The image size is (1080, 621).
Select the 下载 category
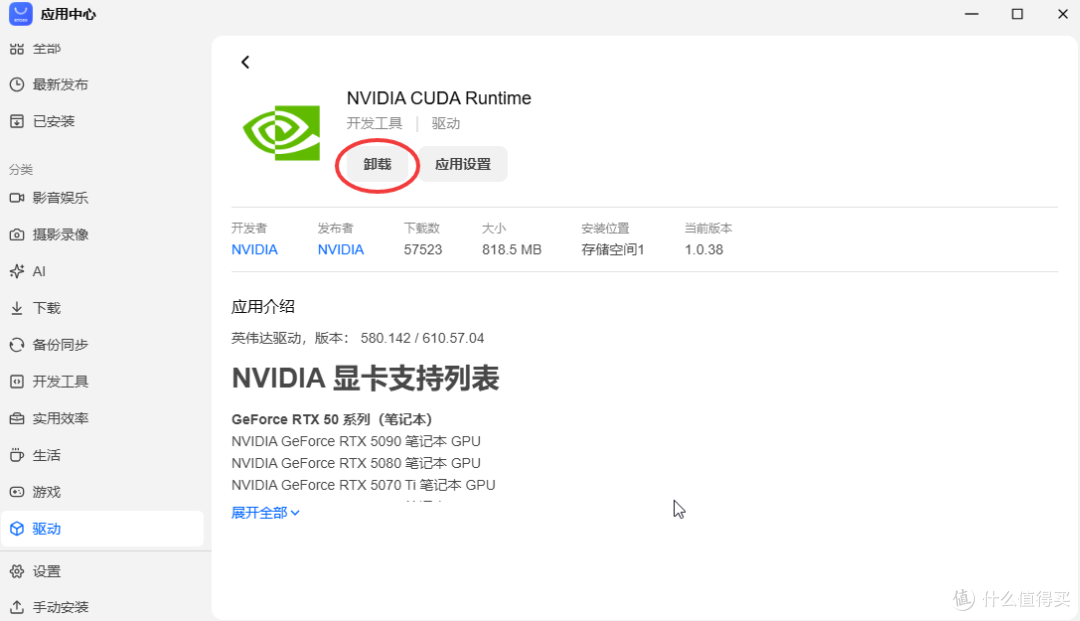47,308
